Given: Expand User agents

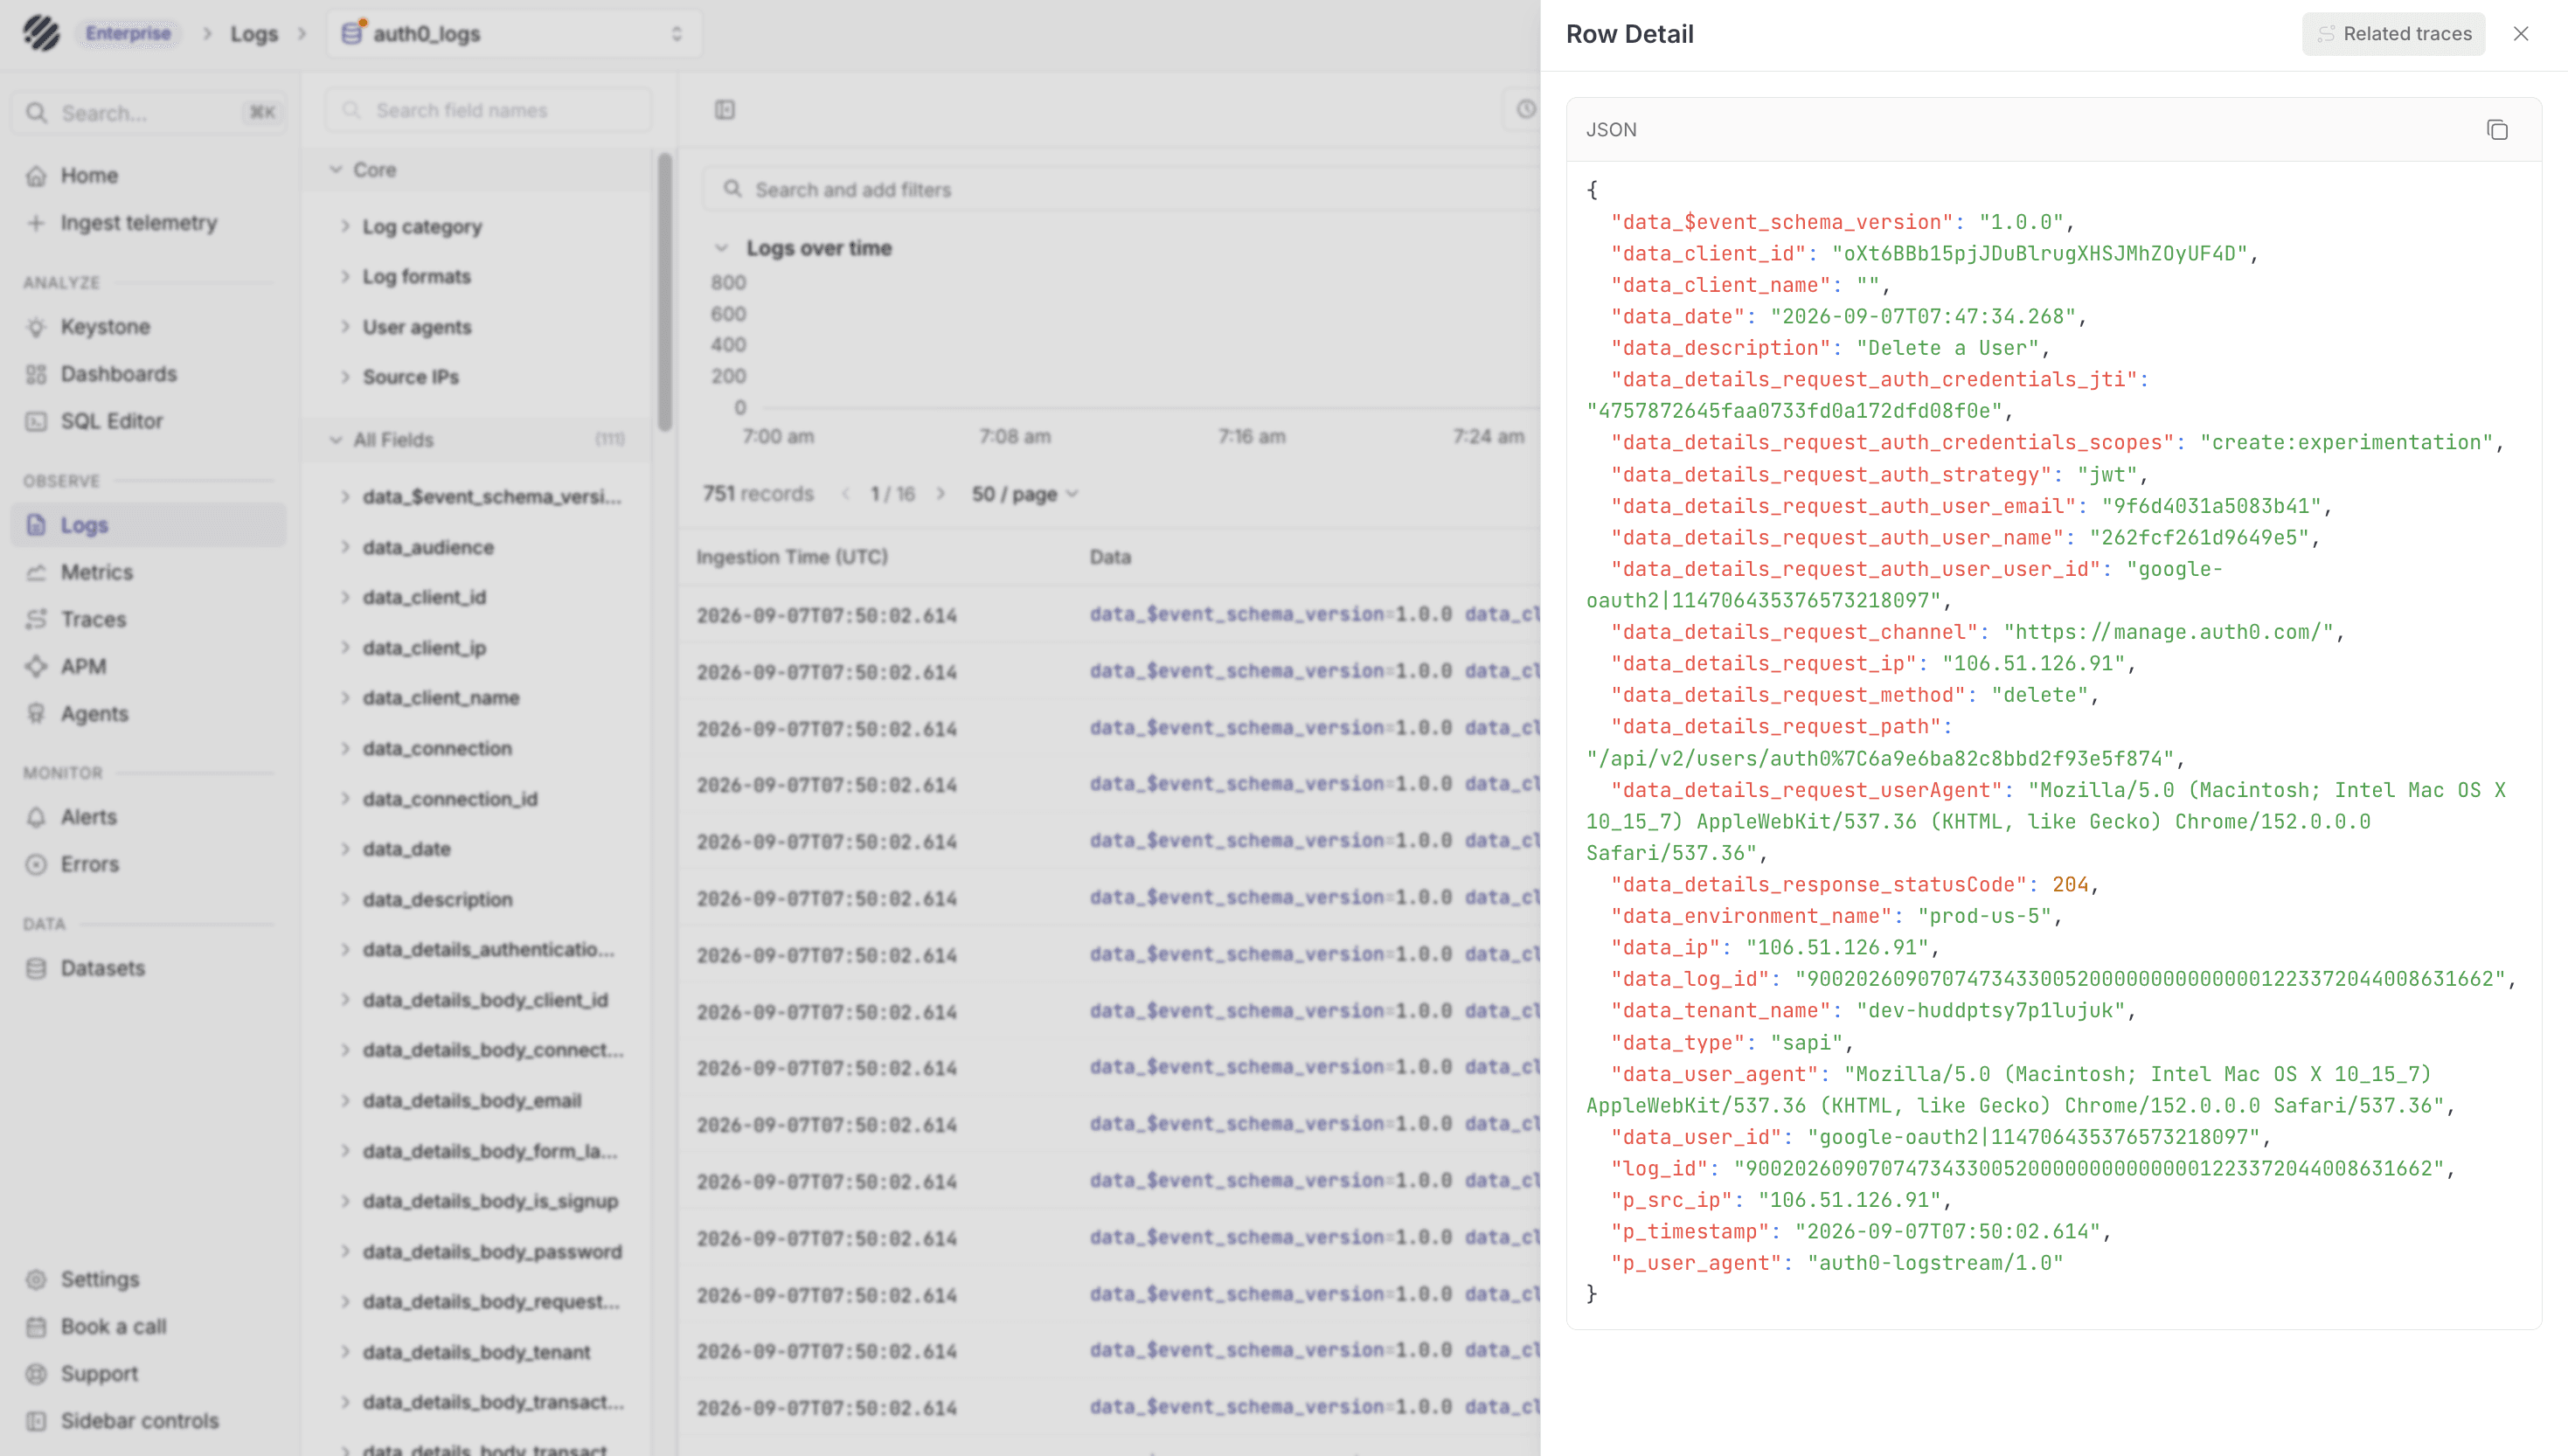Looking at the screenshot, I should (x=345, y=326).
